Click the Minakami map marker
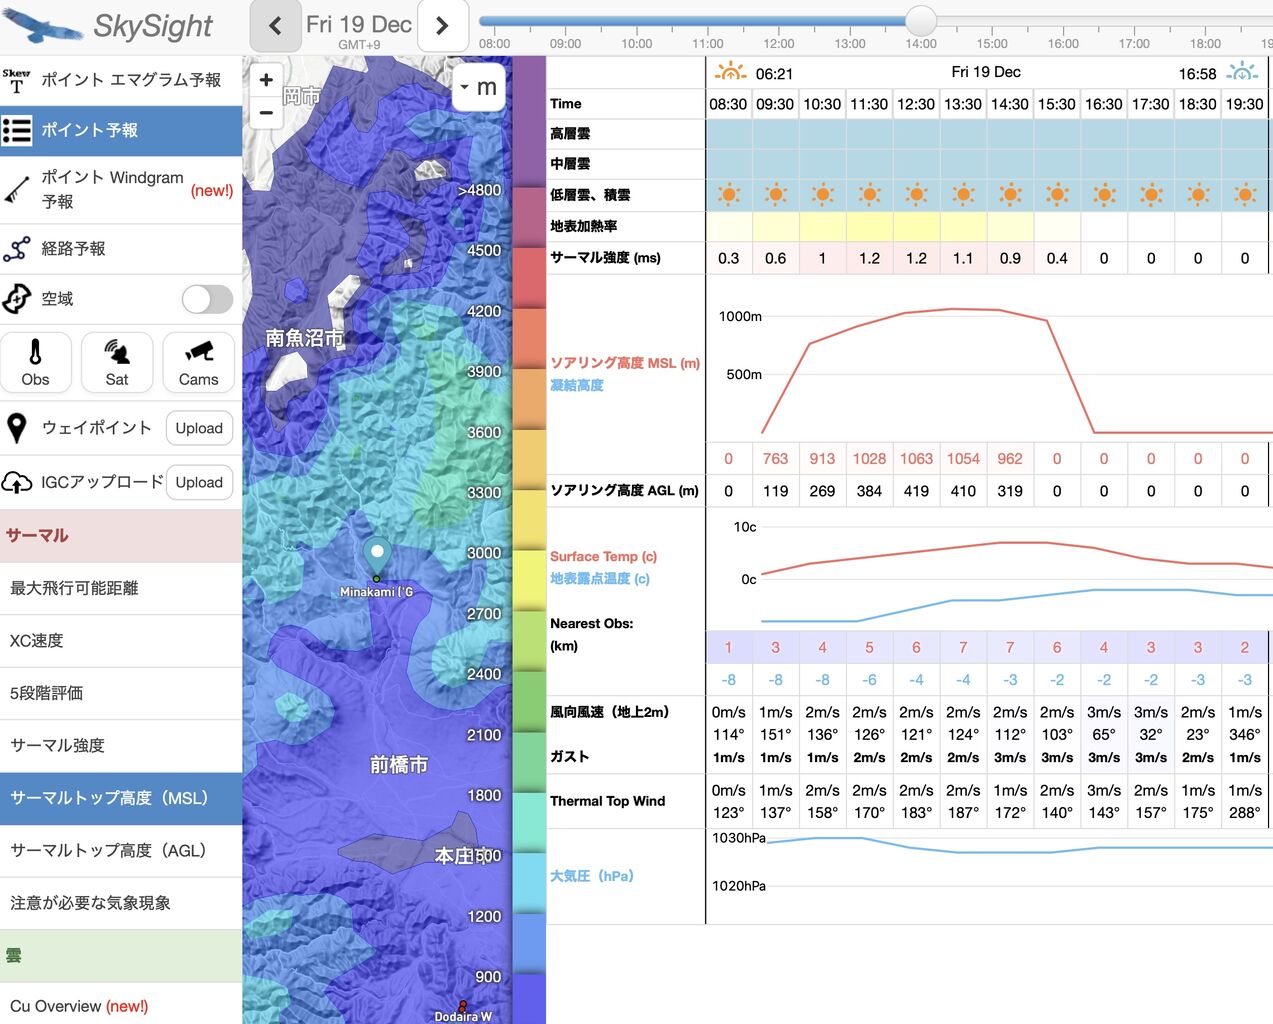This screenshot has height=1024, width=1273. pyautogui.click(x=376, y=556)
